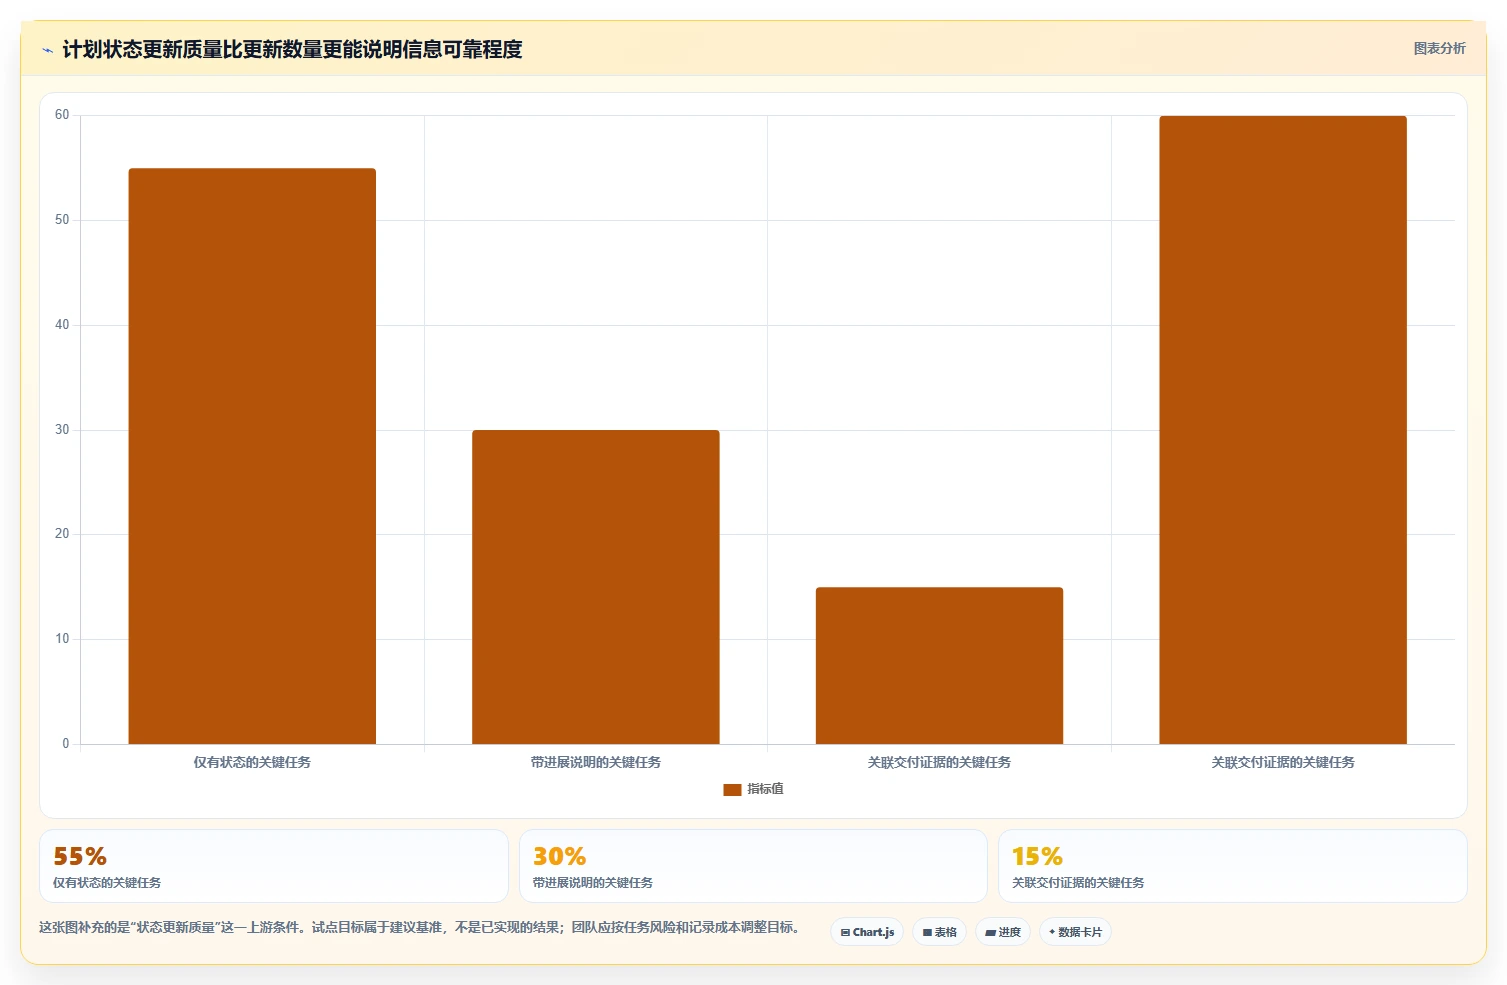
Task: Click the bar above 仅有状态的关键任务
Action: tap(252, 456)
